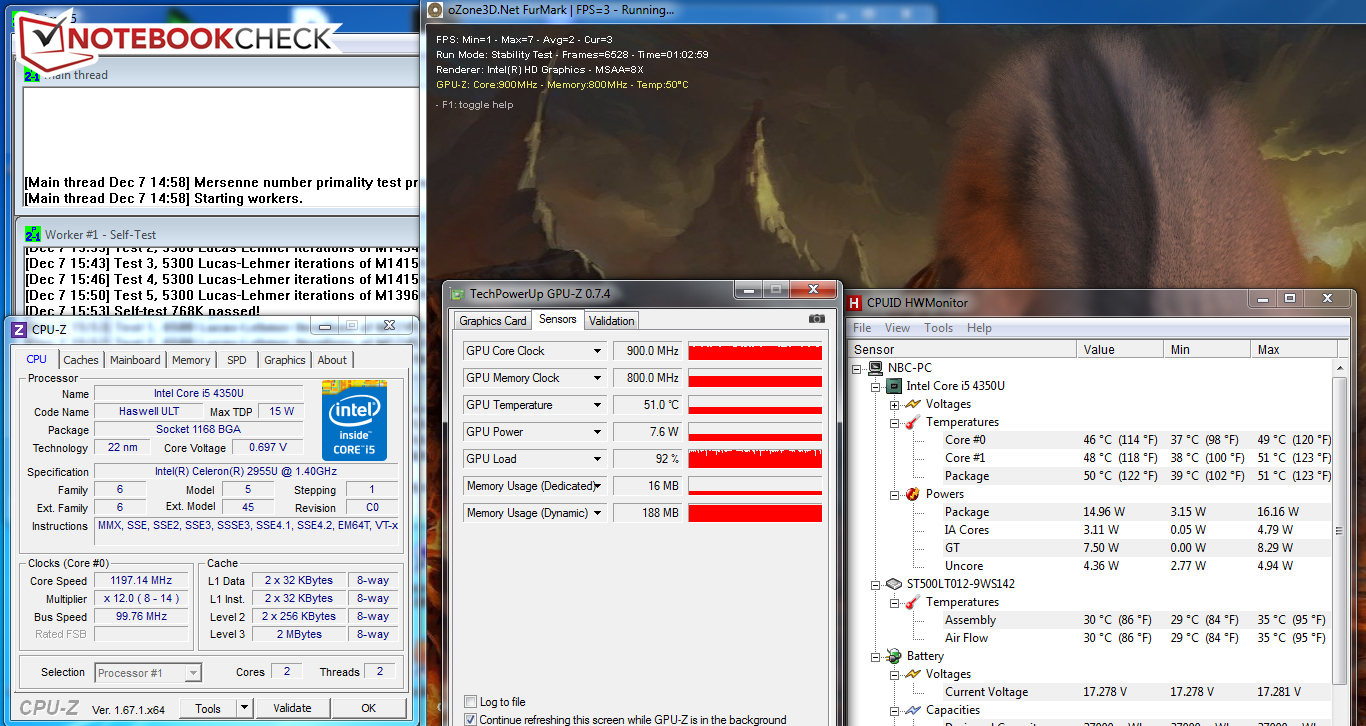Click the hard drive Temperatures thermometer icon
The height and width of the screenshot is (726, 1366).
[912, 602]
